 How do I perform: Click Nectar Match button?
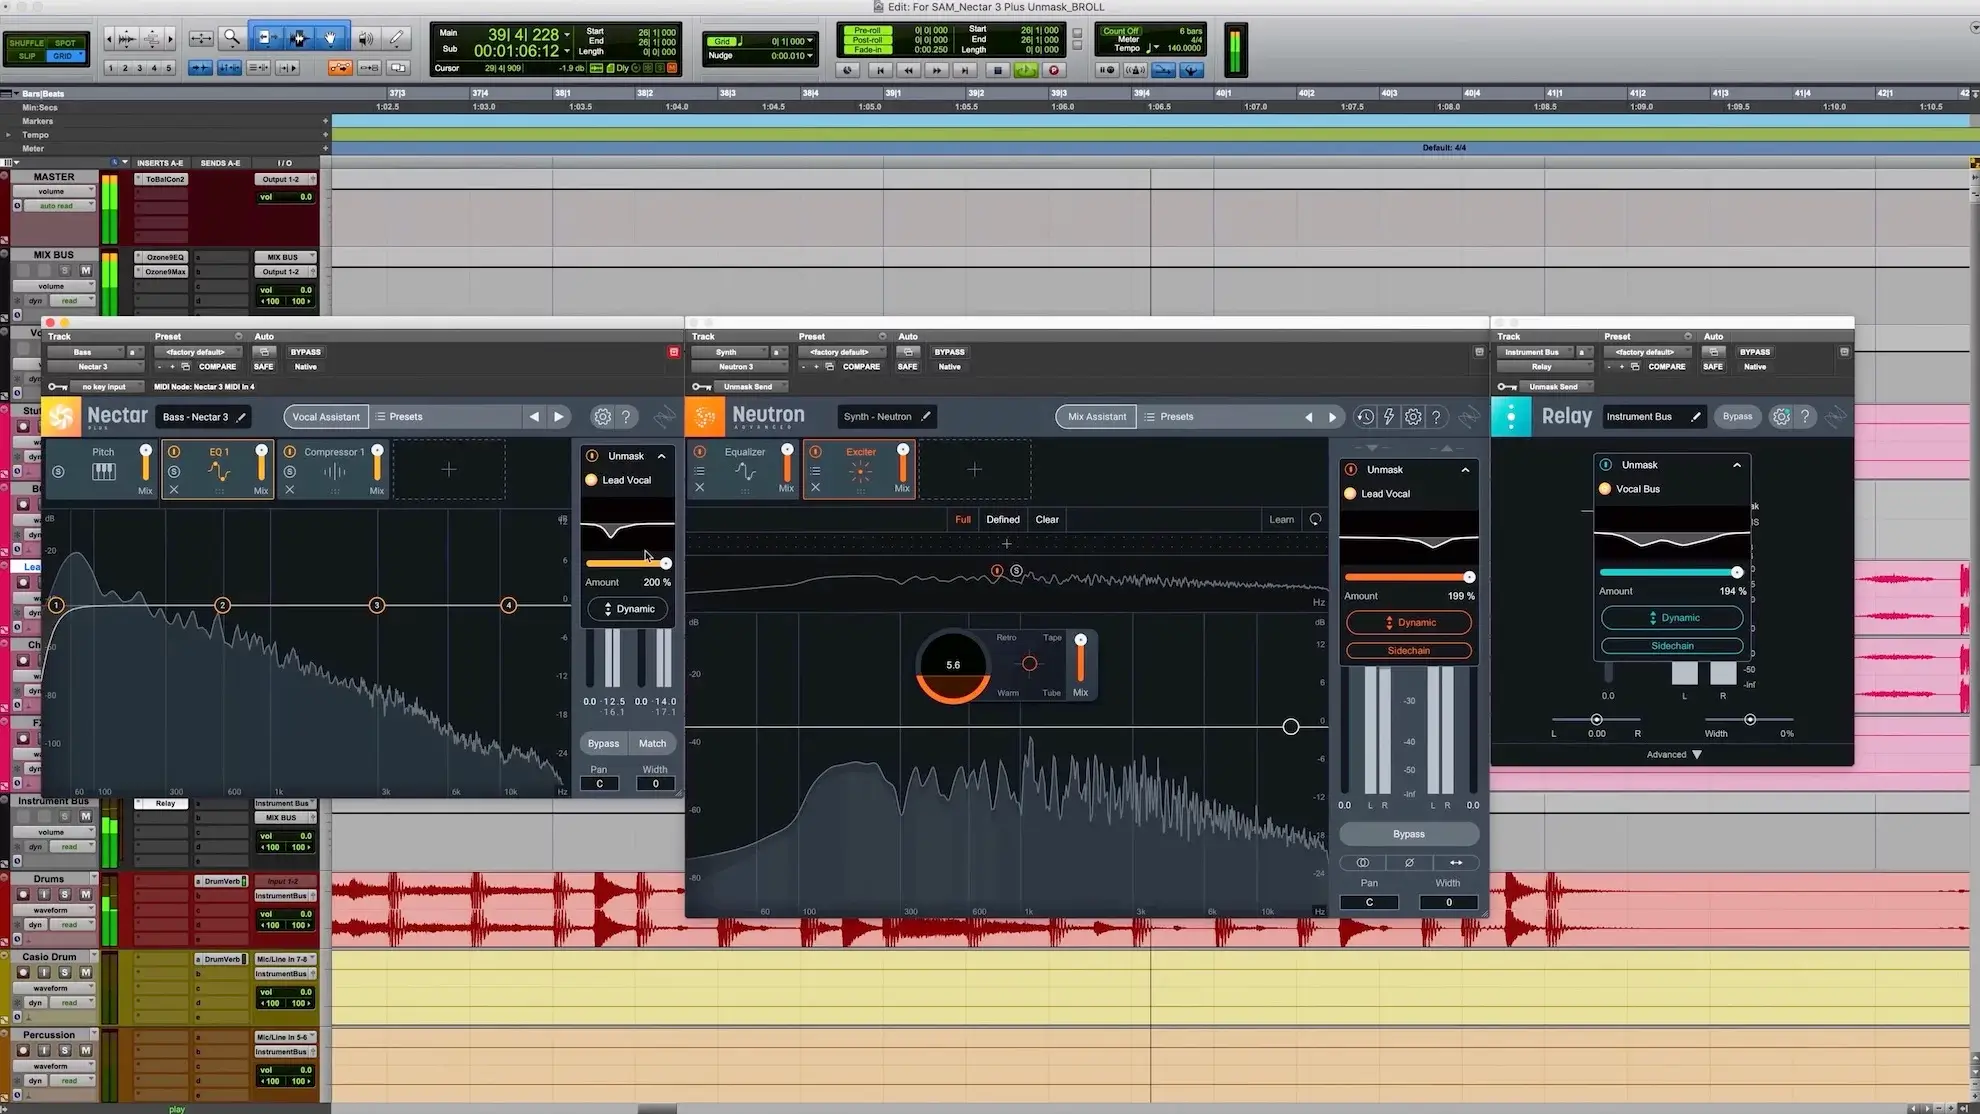(x=653, y=744)
